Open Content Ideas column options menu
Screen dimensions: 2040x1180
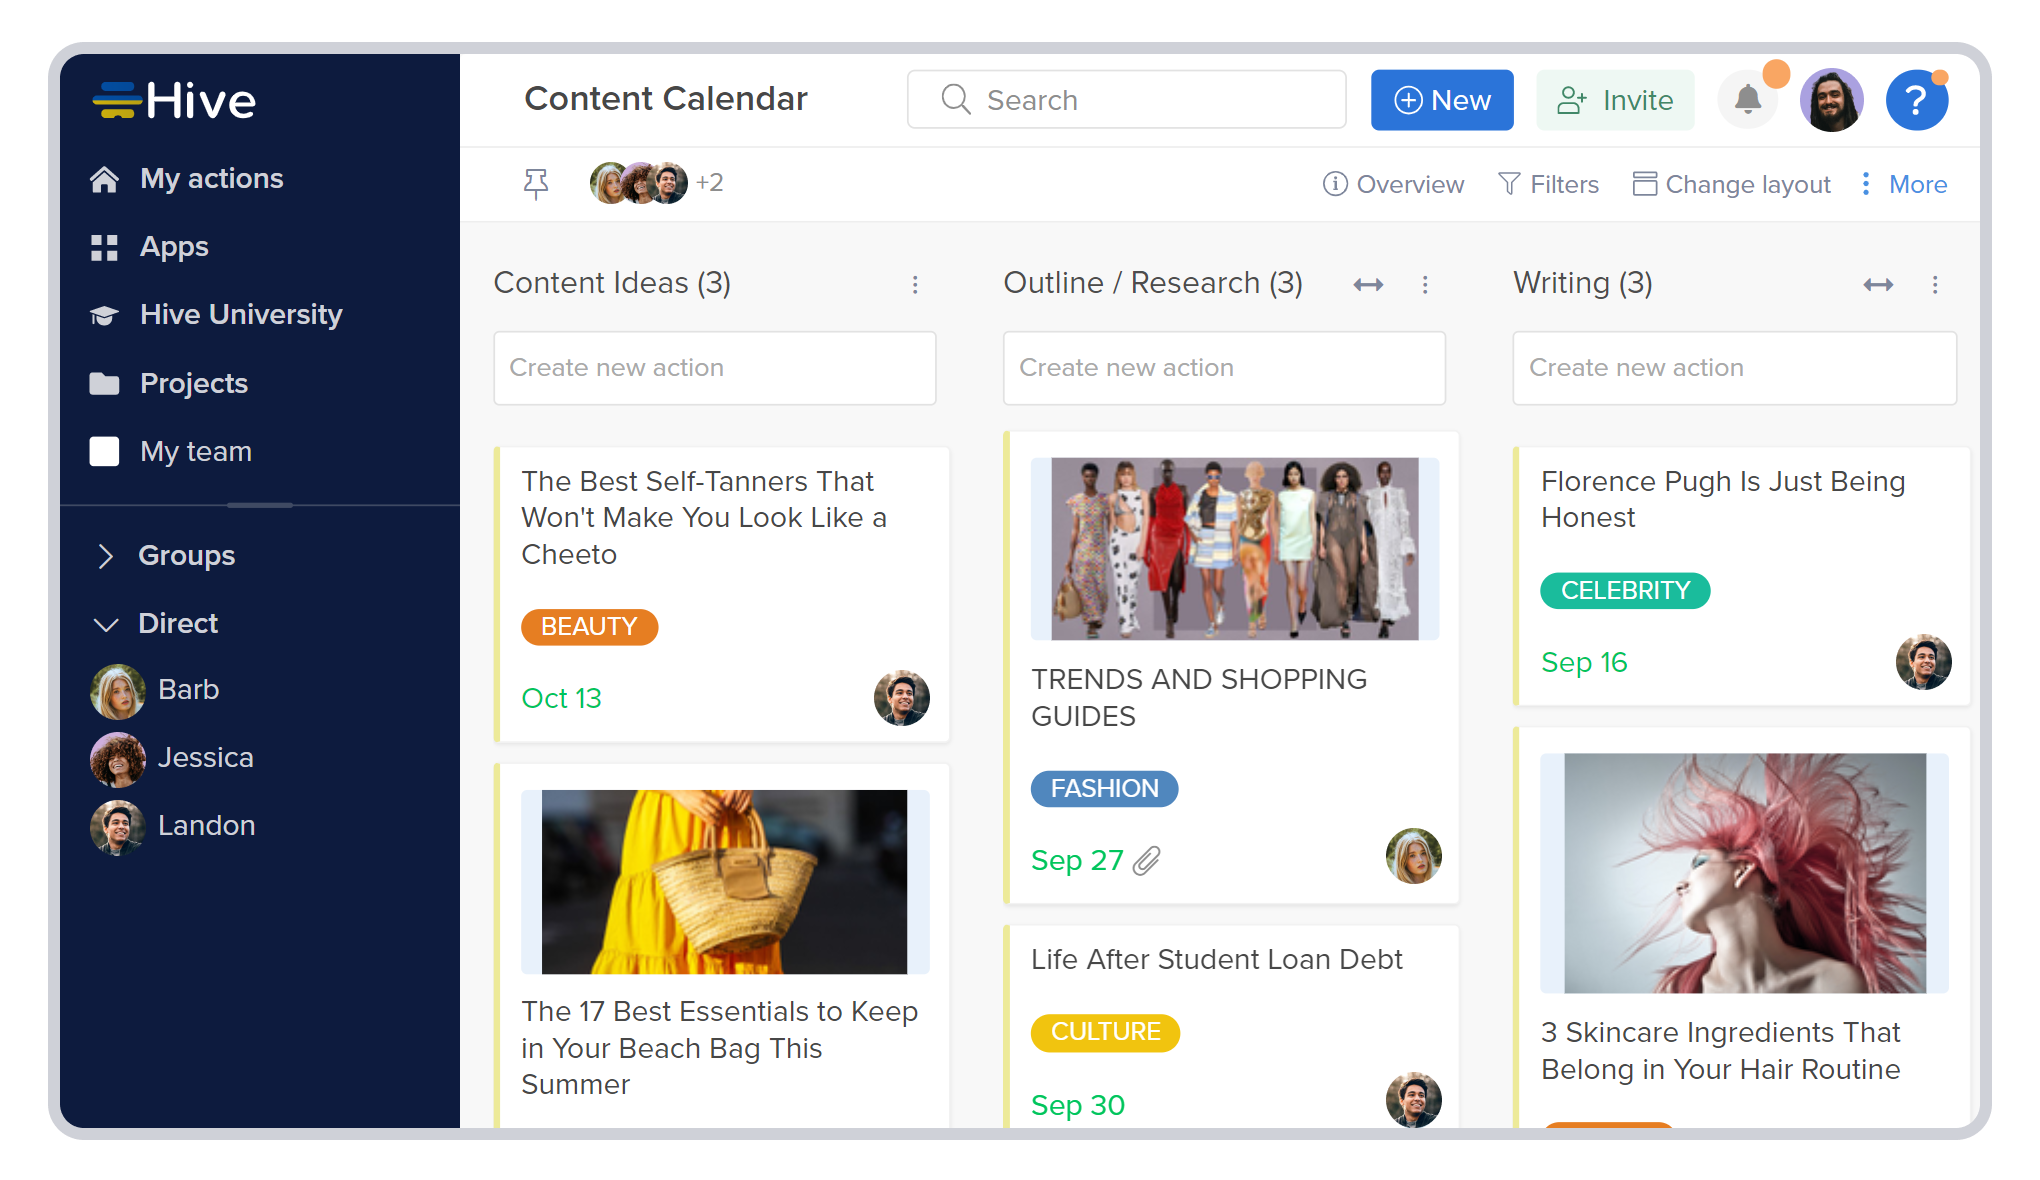pyautogui.click(x=915, y=285)
